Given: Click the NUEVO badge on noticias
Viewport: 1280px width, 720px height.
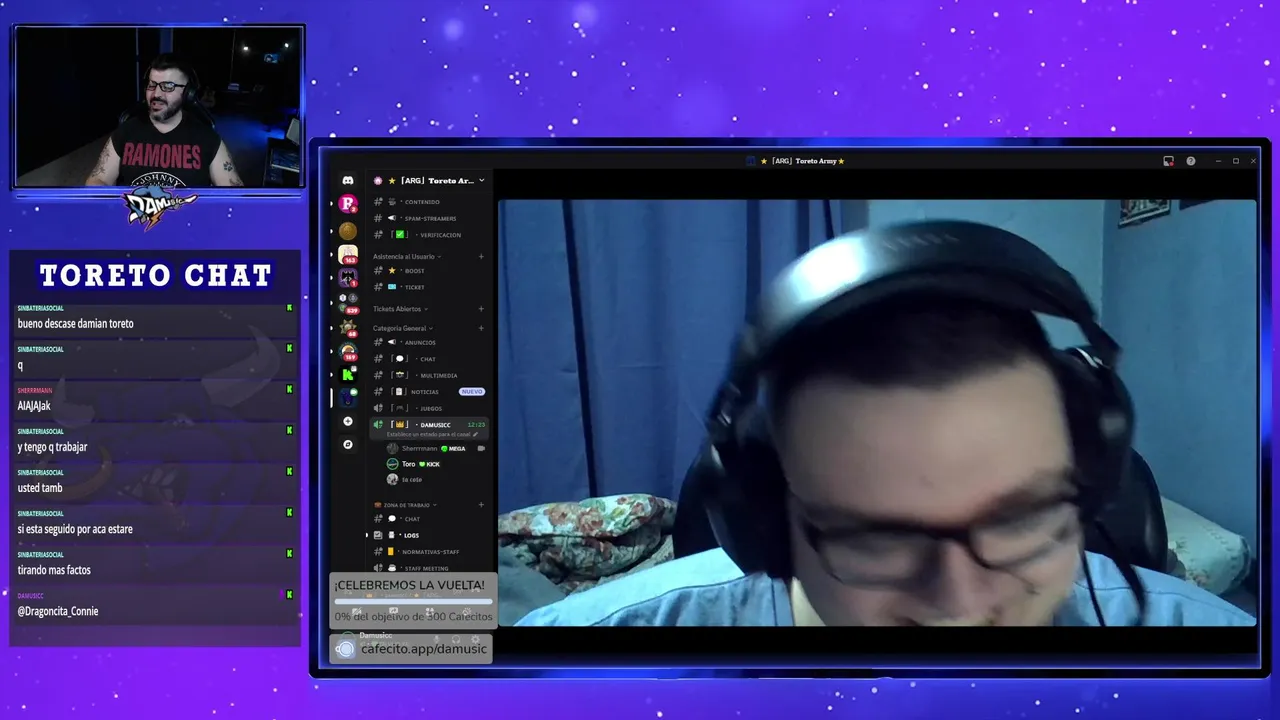Looking at the screenshot, I should (x=471, y=392).
